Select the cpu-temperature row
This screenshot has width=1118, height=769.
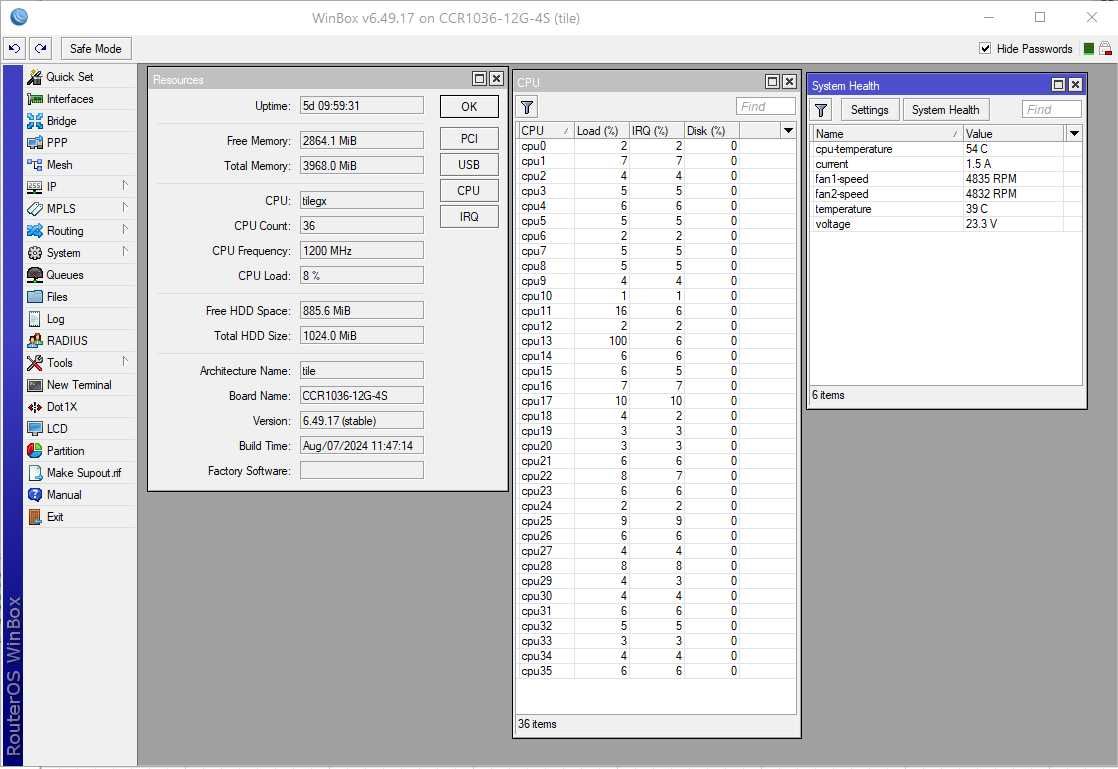click(x=946, y=149)
